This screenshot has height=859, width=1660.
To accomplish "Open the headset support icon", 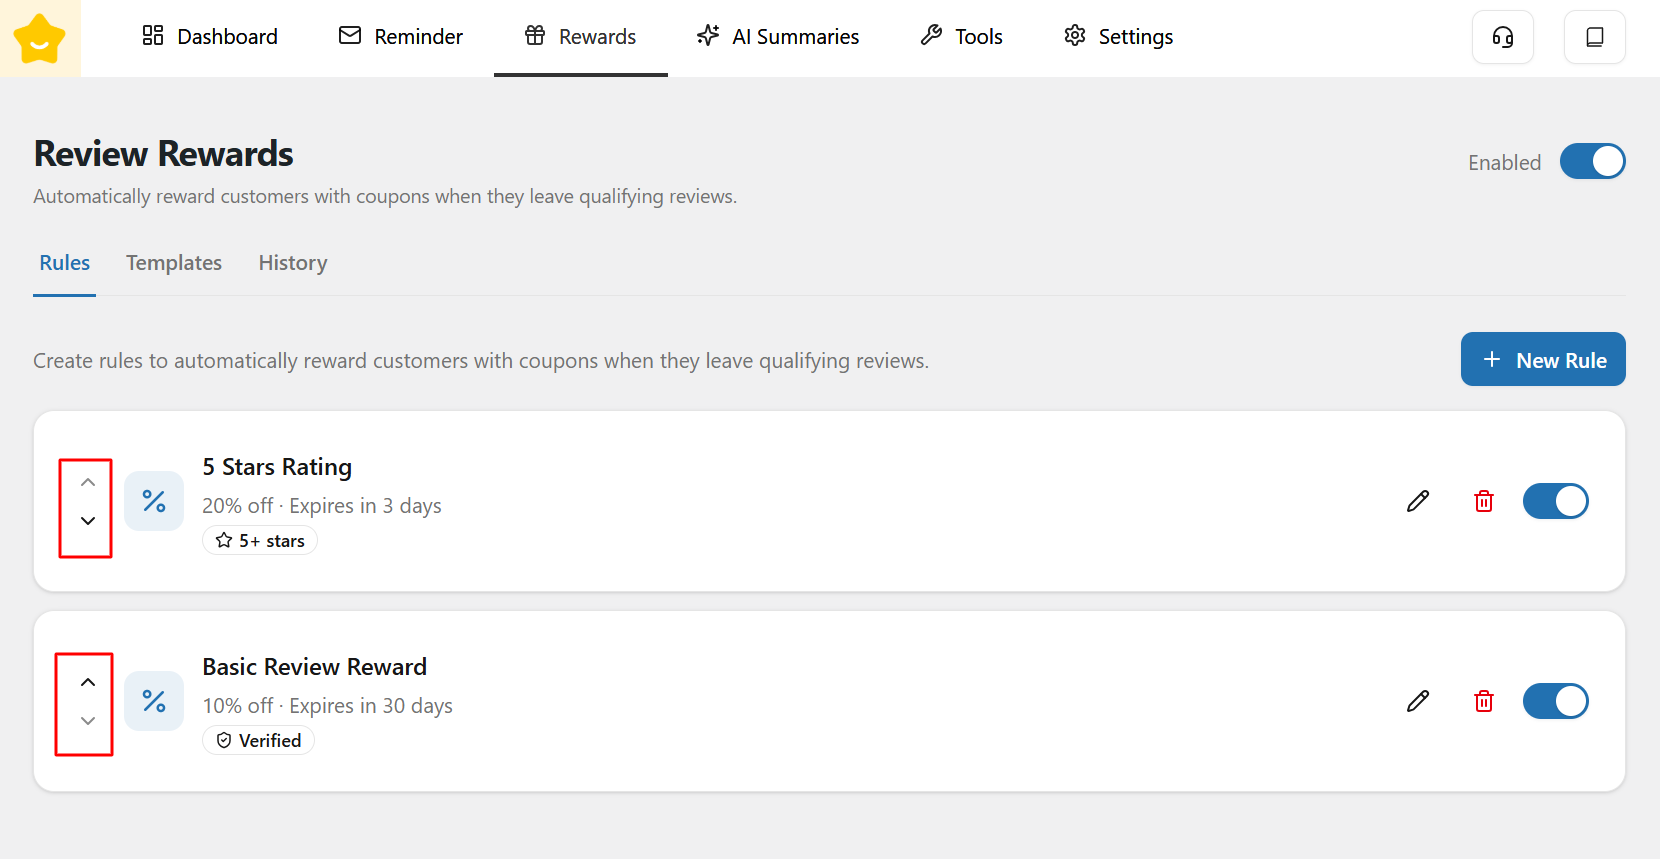I will click(x=1502, y=37).
